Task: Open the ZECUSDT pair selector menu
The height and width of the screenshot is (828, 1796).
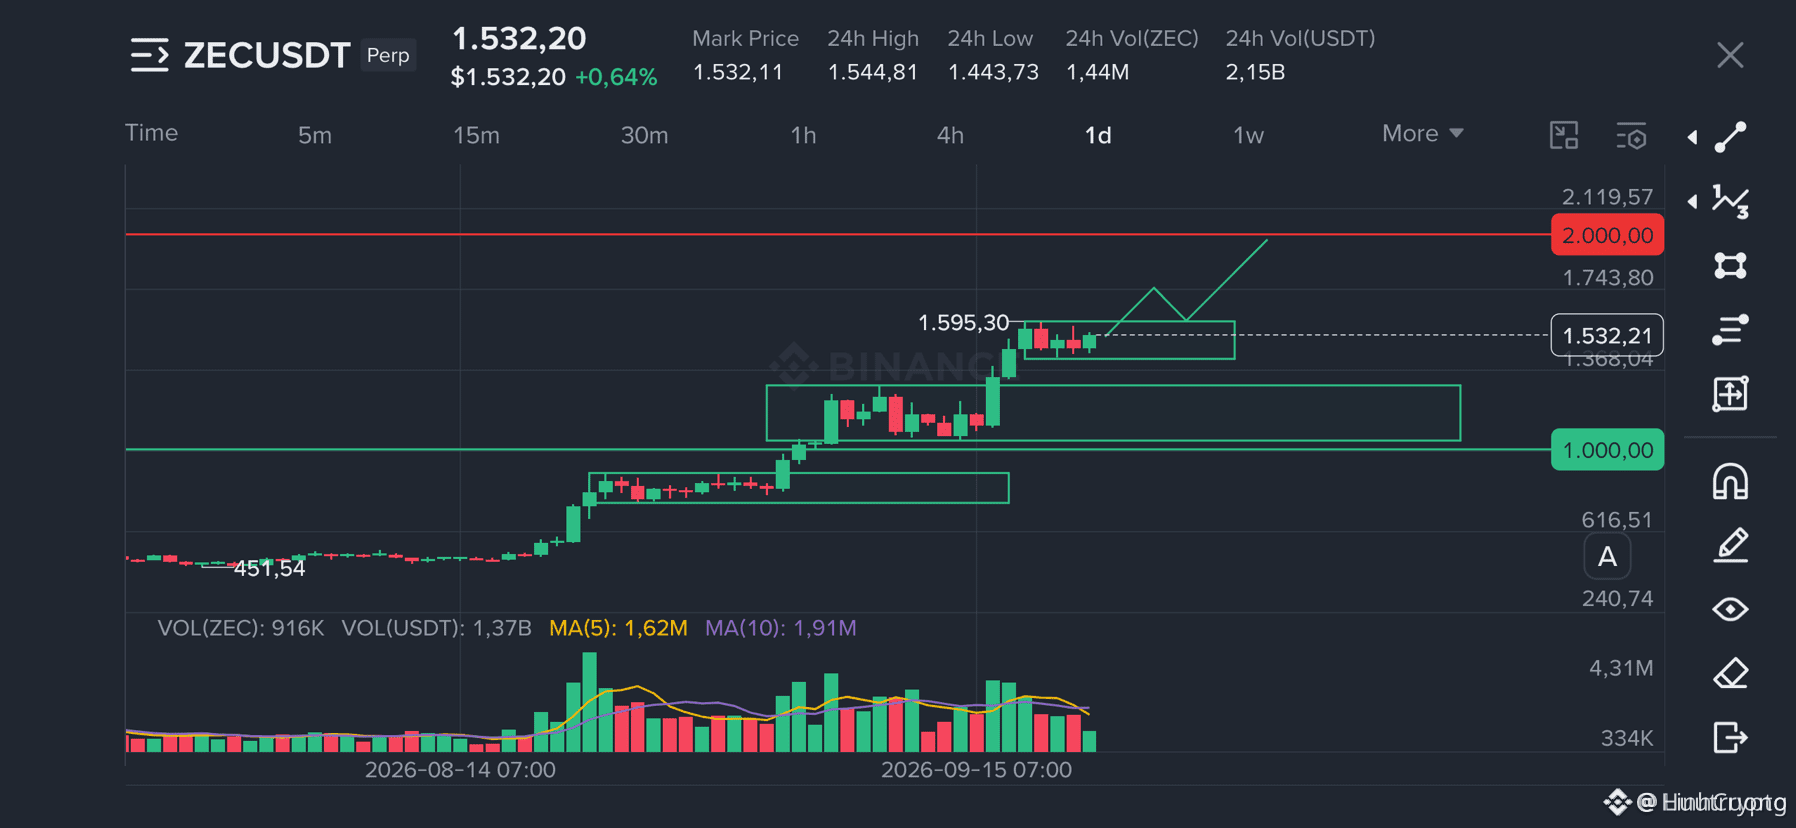Action: tap(150, 55)
